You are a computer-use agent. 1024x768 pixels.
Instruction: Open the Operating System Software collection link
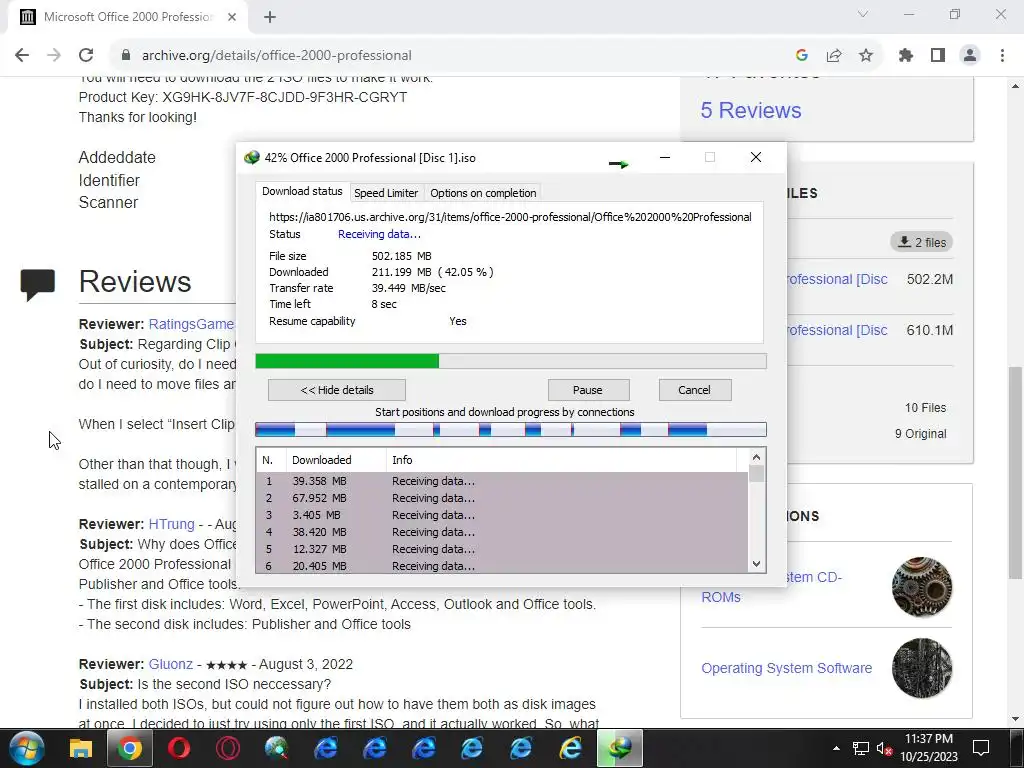coord(786,668)
